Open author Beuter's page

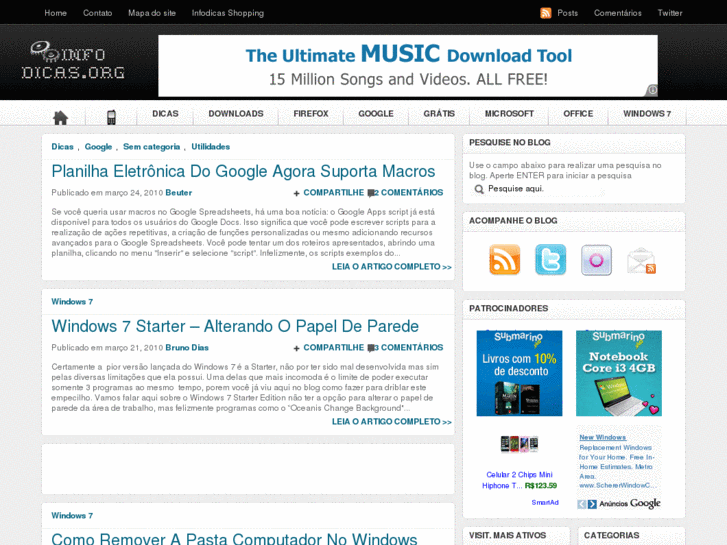pos(179,192)
